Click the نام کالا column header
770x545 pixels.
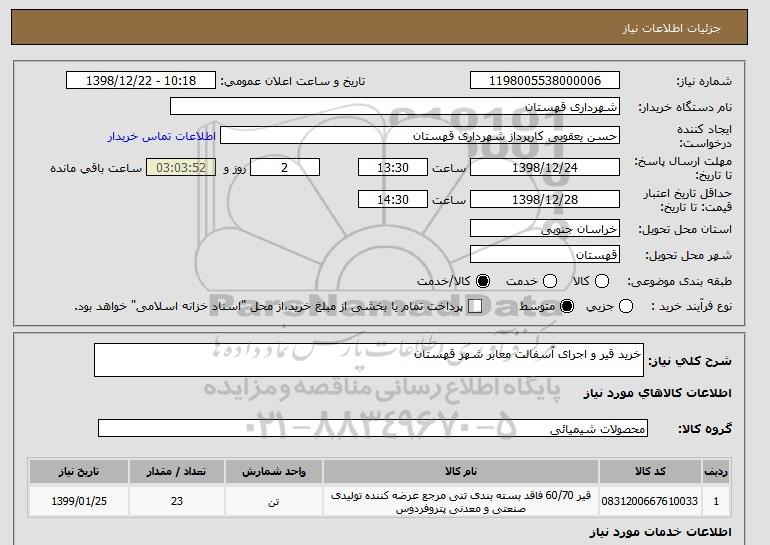pyautogui.click(x=461, y=471)
